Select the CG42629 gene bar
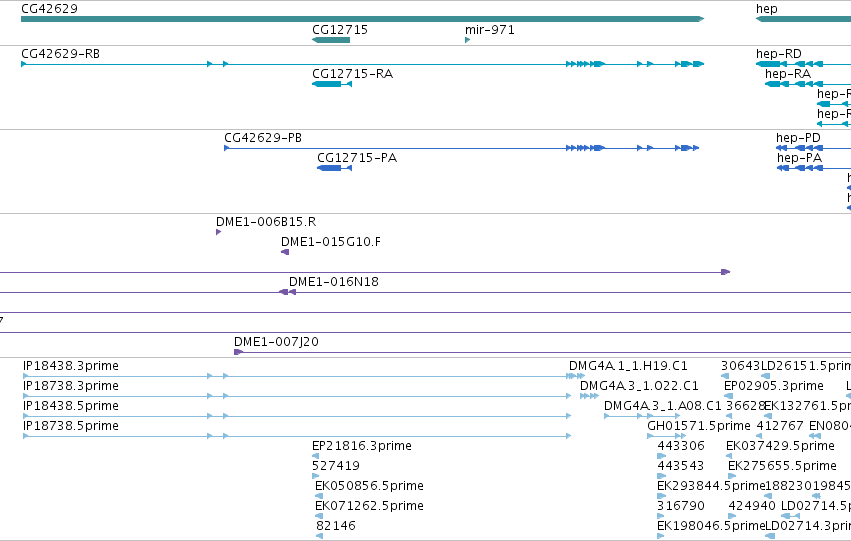The height and width of the screenshot is (541, 851). click(363, 19)
